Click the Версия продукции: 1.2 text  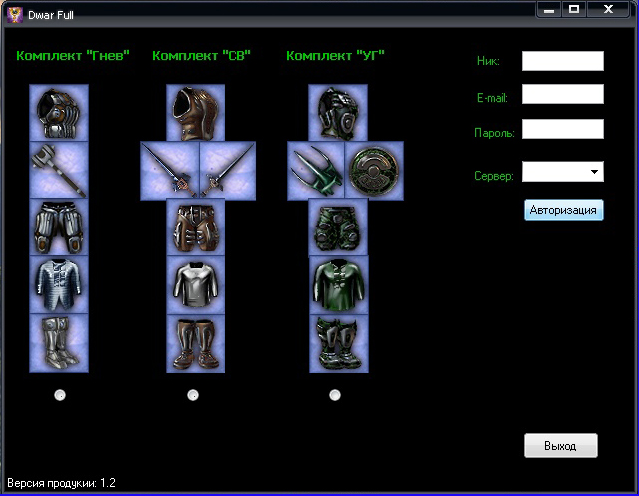62,483
